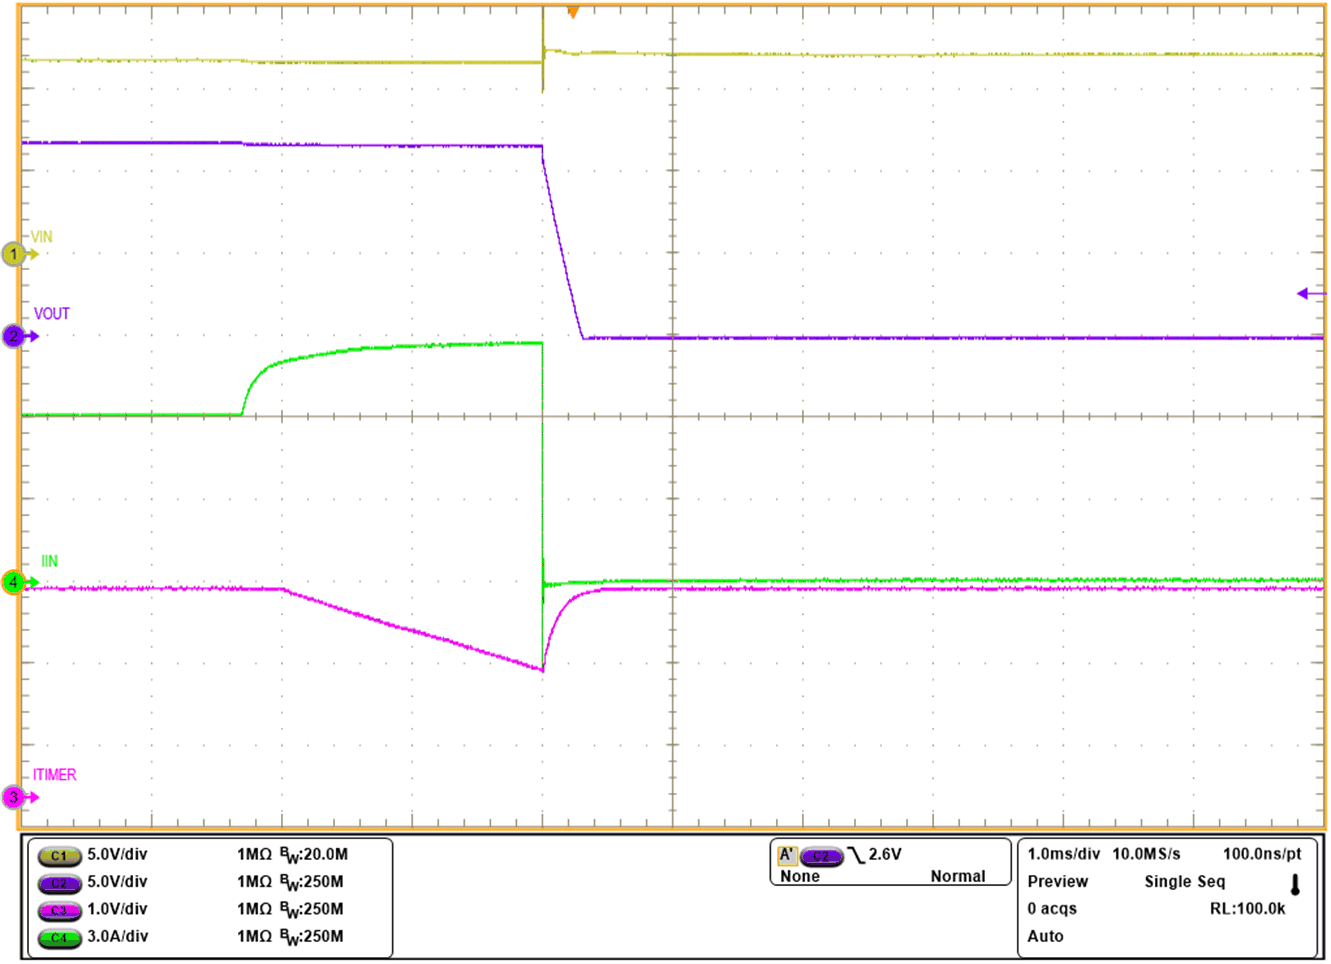1331x964 pixels.
Task: Toggle channel 2 visibility via its marker
Action: click(x=12, y=337)
